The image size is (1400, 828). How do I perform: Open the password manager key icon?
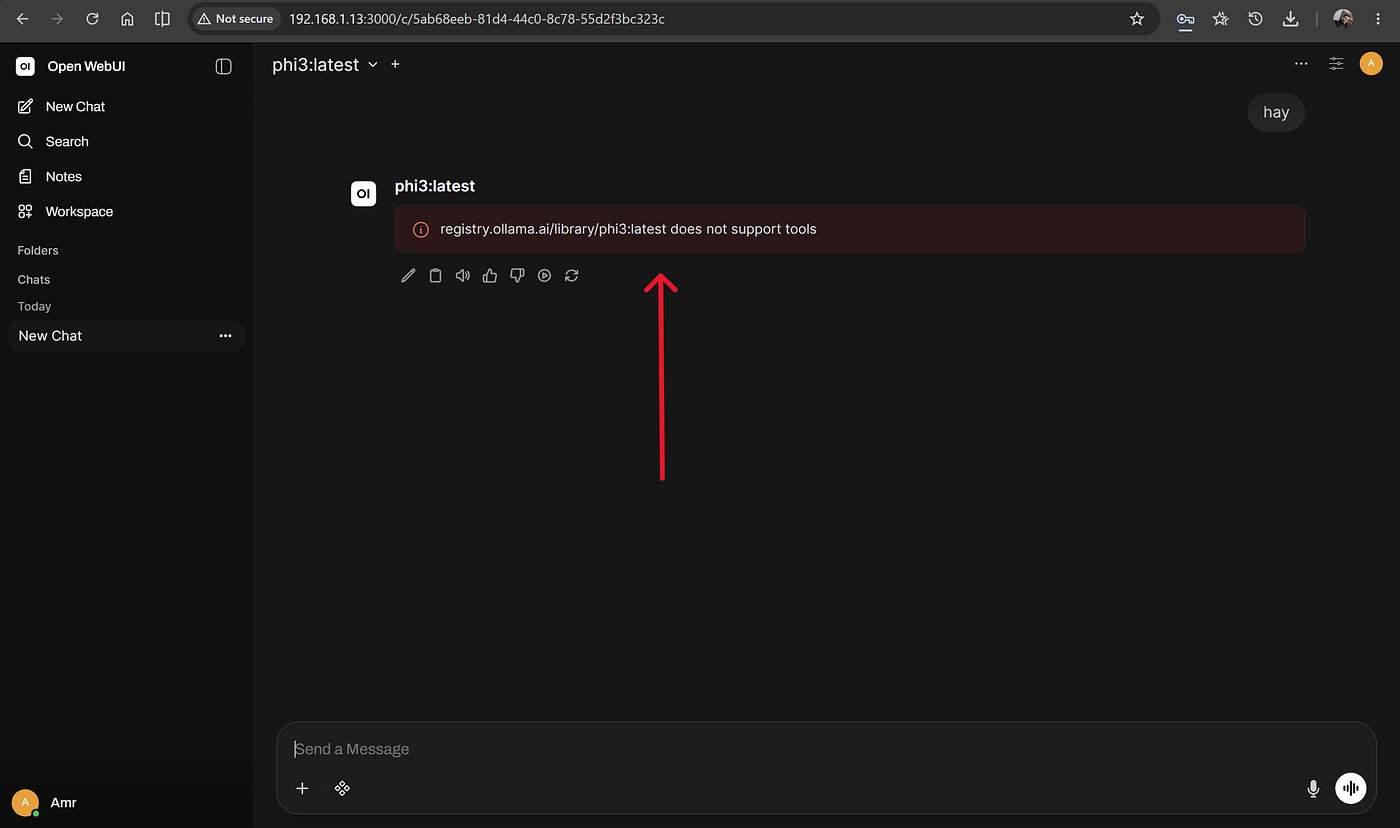[x=1185, y=19]
